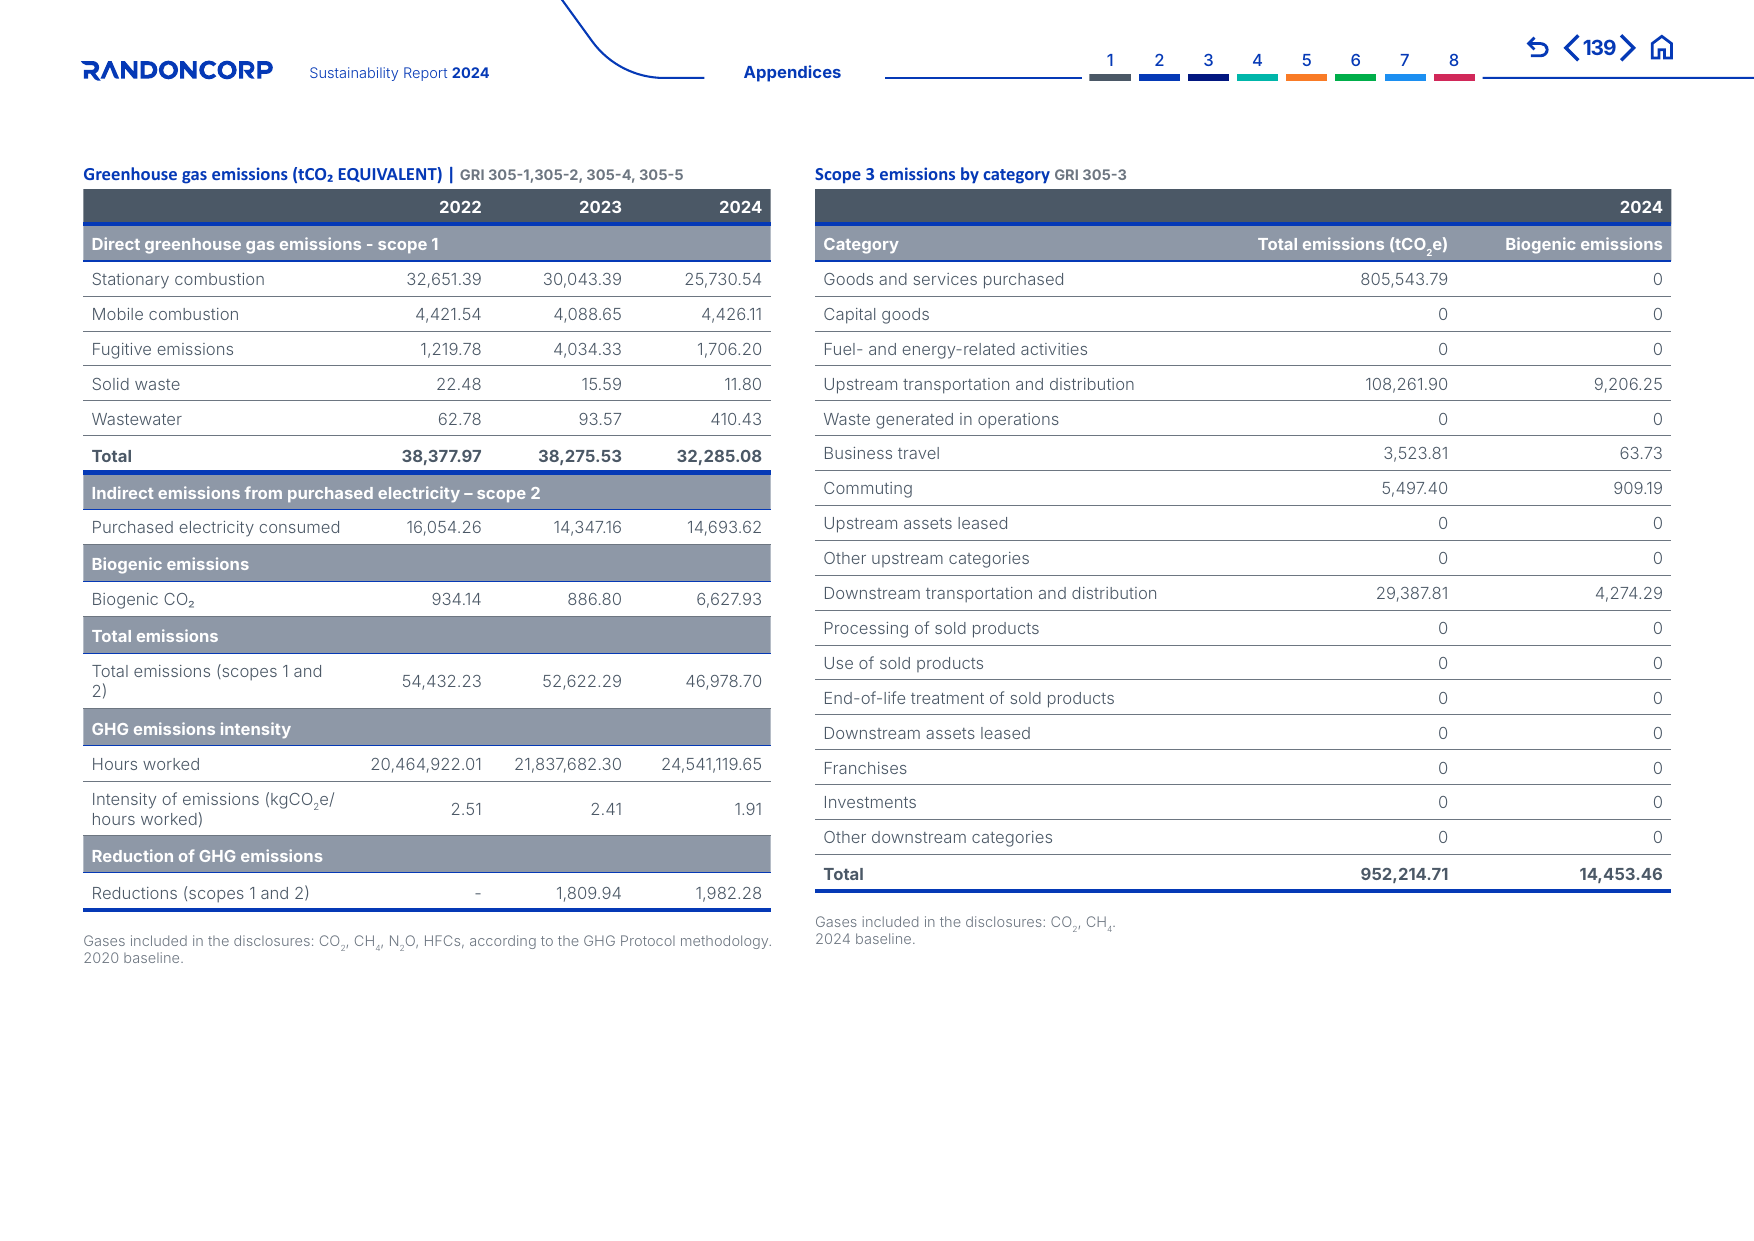1754x1241 pixels.
Task: Jump to chapter 2 tab
Action: click(x=1159, y=65)
